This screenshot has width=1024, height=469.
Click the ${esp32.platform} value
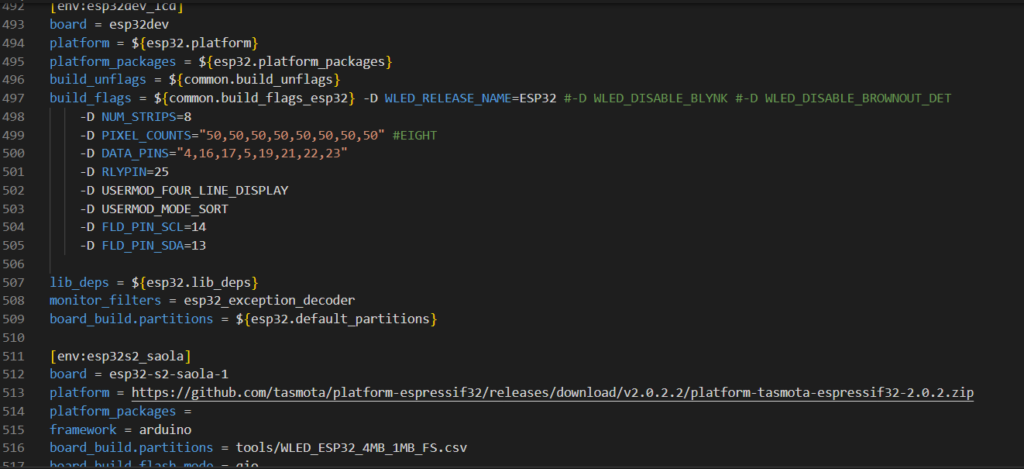pyautogui.click(x=194, y=42)
